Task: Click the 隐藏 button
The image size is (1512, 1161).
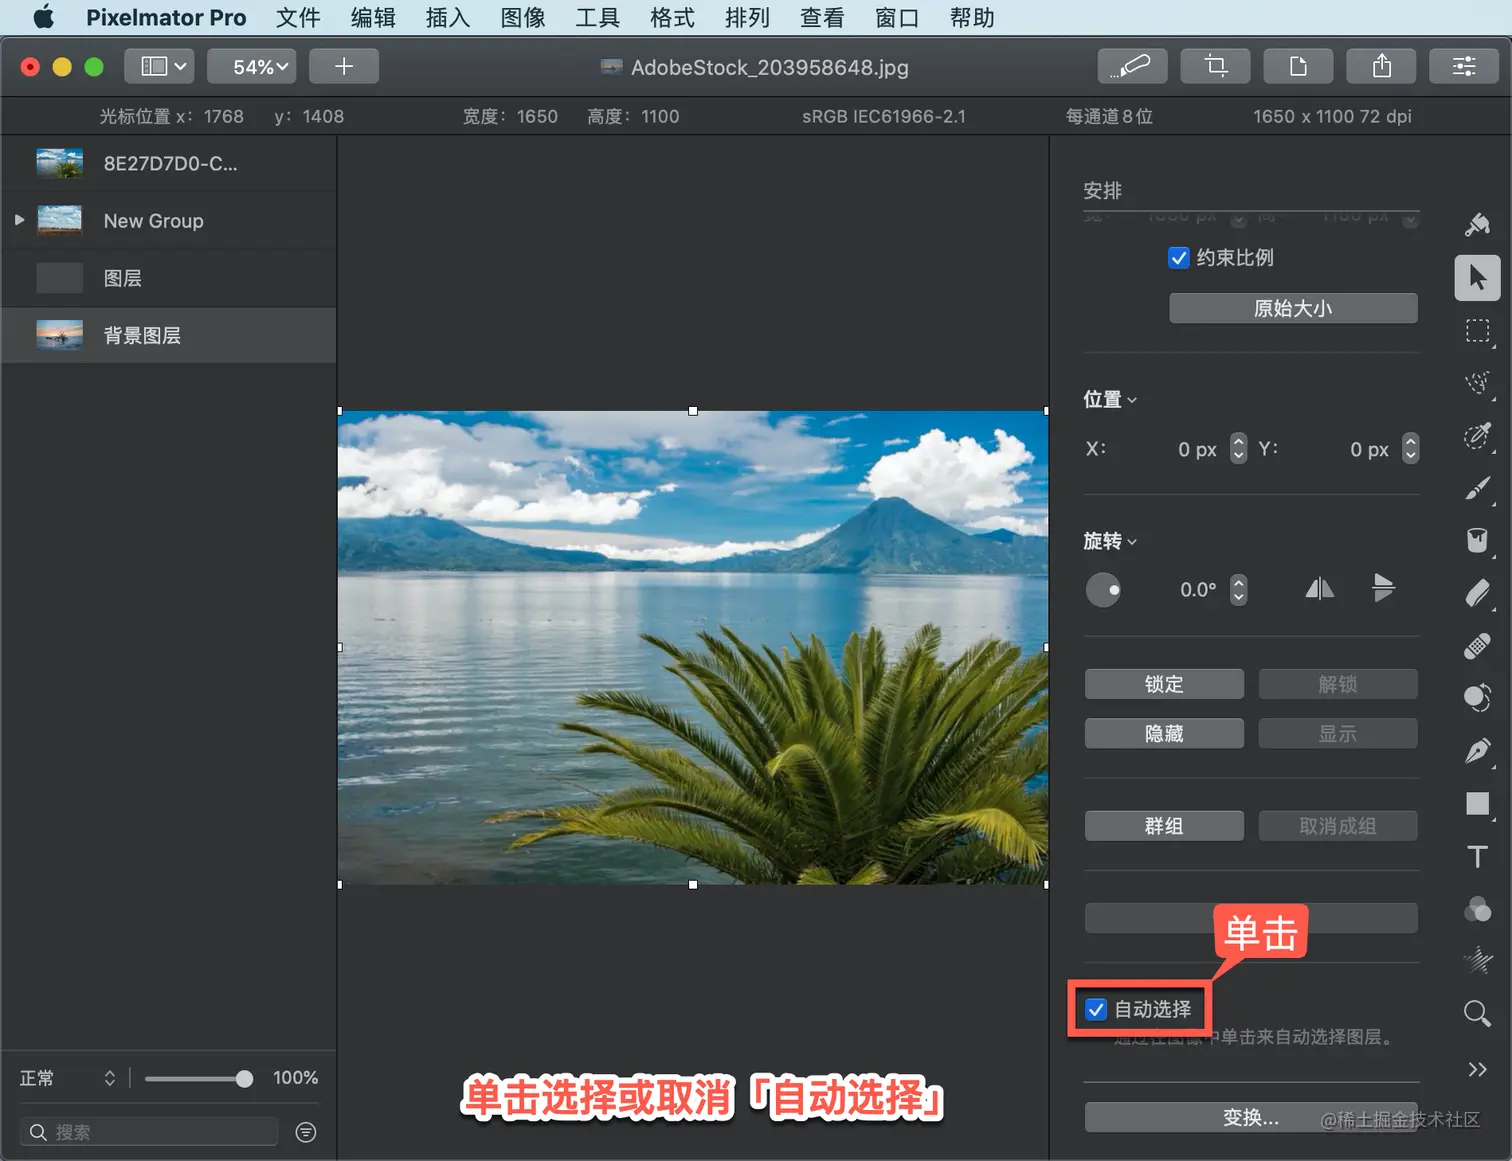Action: 1164,733
